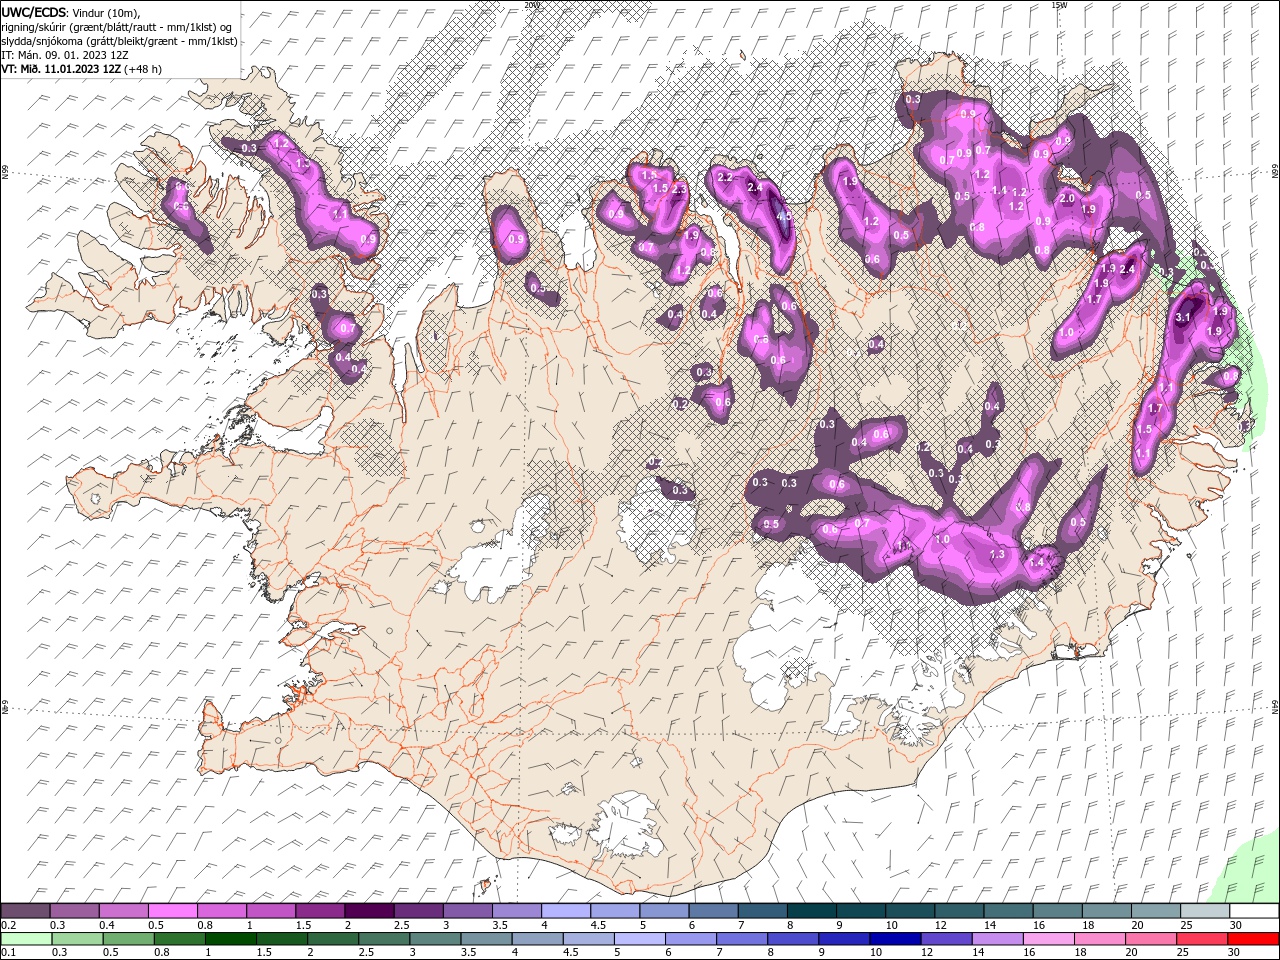Screen dimensions: 1280x960
Task: Click upper legend swatch between 8 and 9
Action: [x=812, y=911]
